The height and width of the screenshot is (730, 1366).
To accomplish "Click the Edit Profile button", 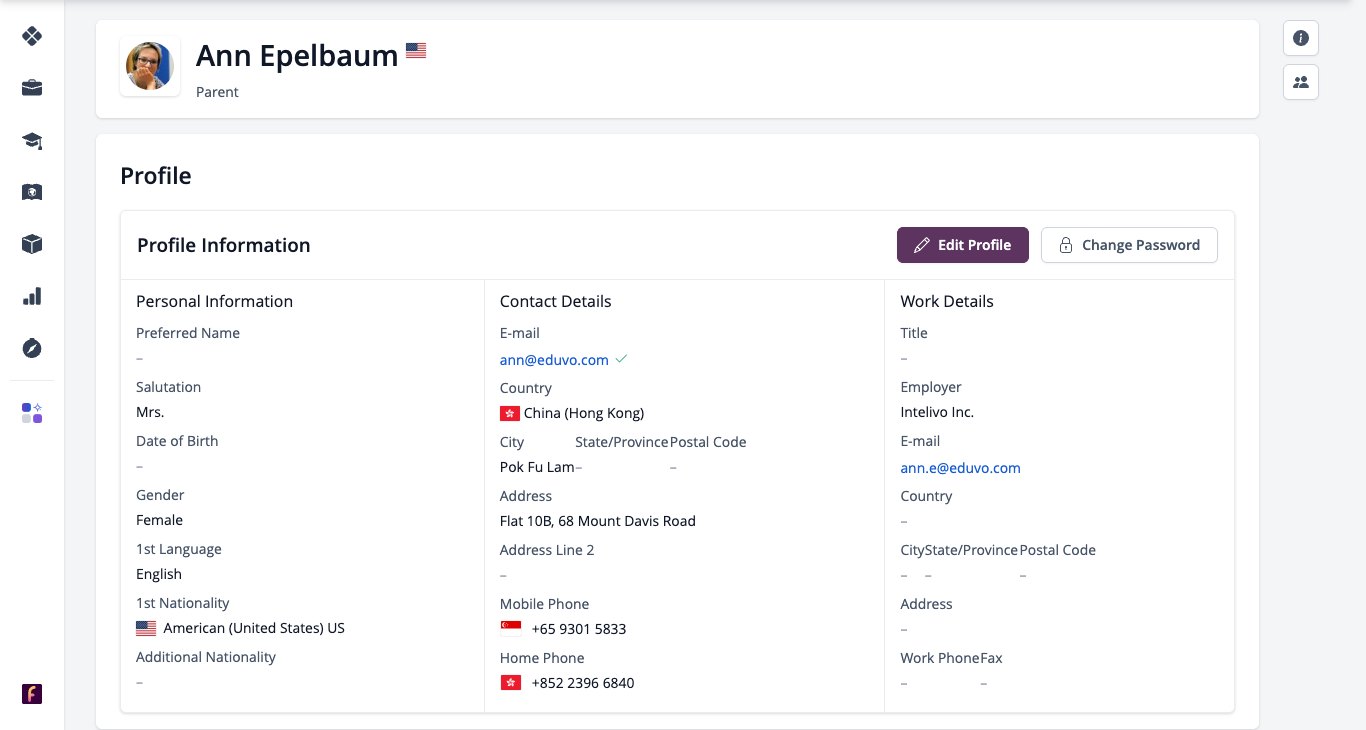I will tap(963, 245).
